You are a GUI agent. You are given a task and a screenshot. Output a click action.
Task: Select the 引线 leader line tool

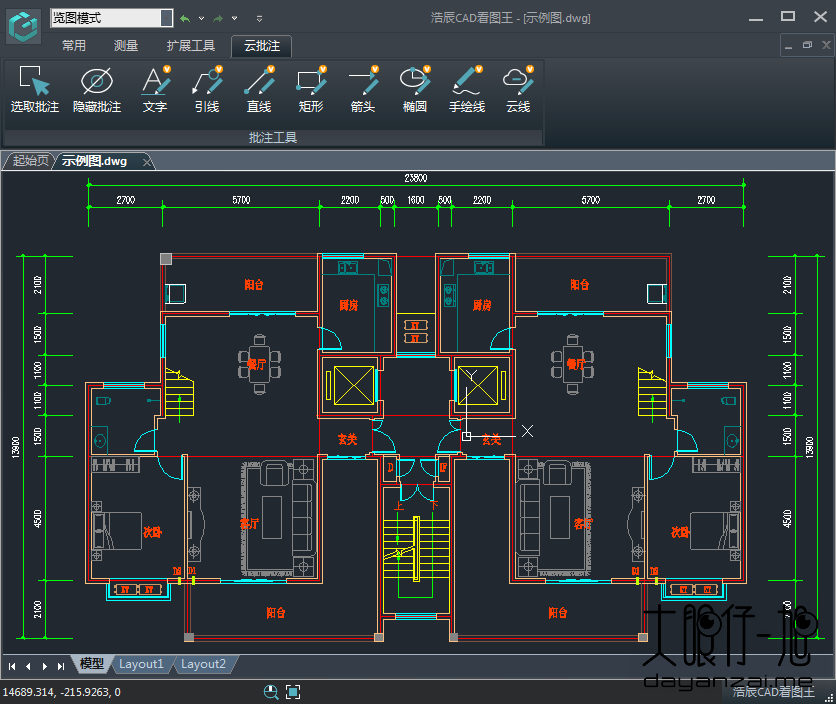[206, 89]
